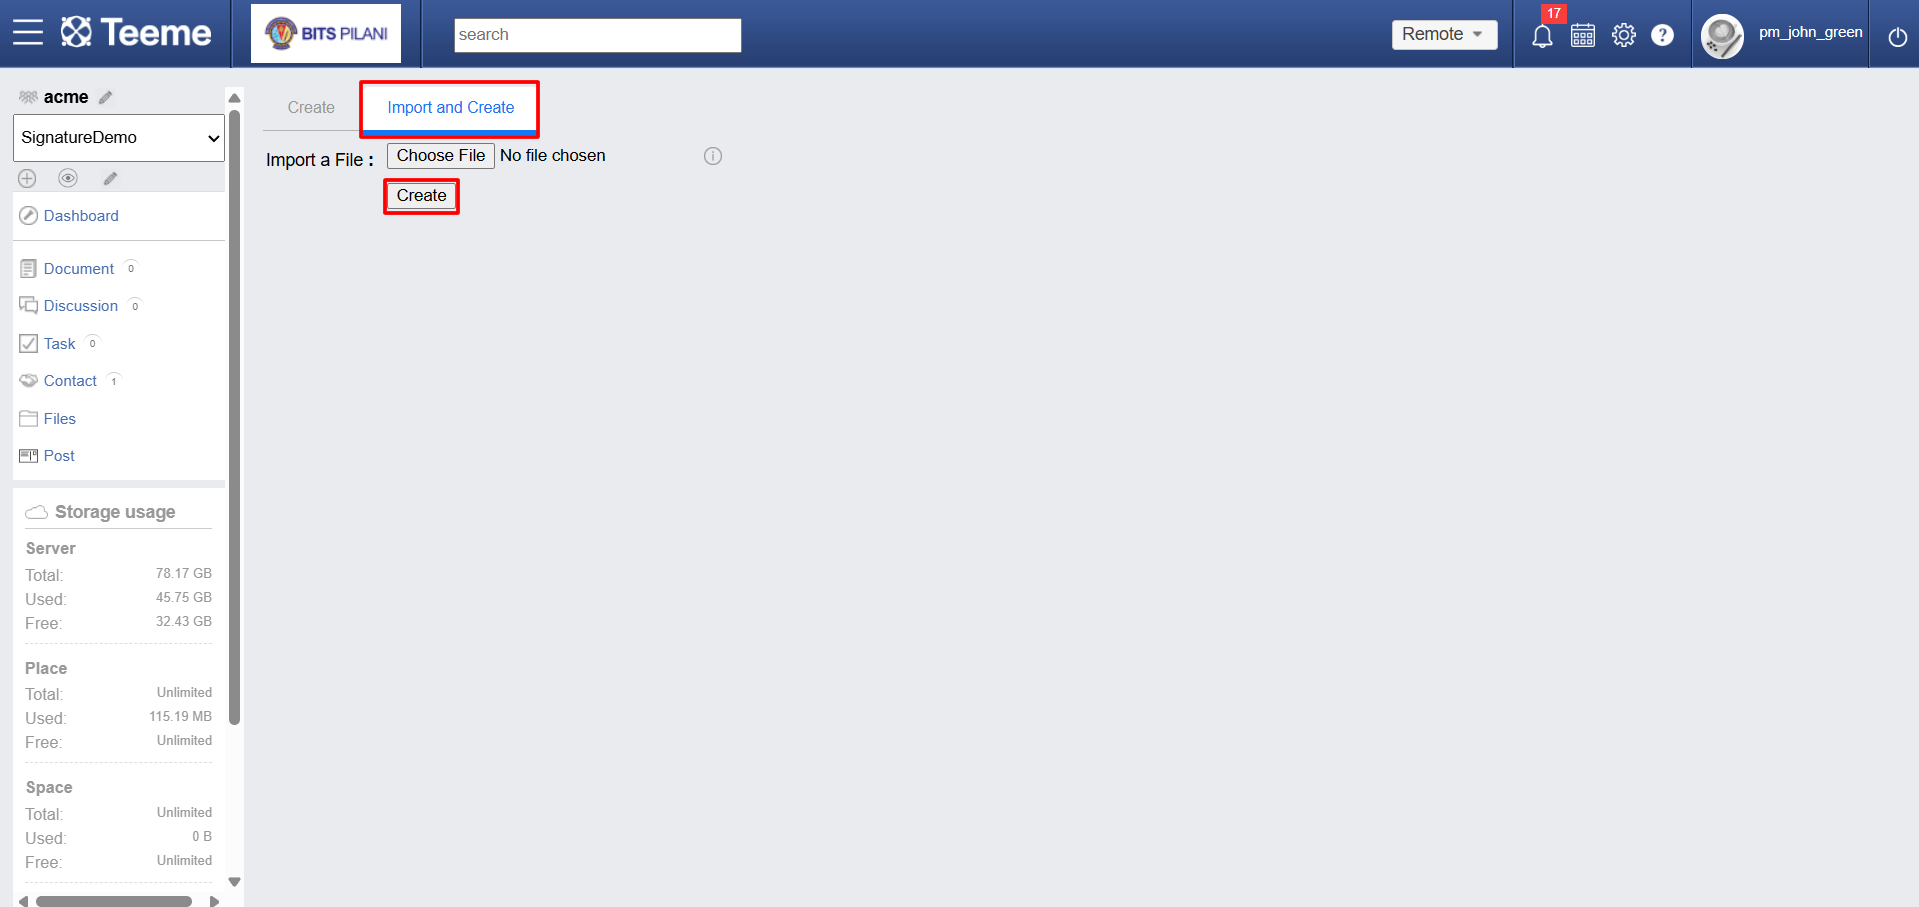Click the help question mark icon

[1662, 35]
